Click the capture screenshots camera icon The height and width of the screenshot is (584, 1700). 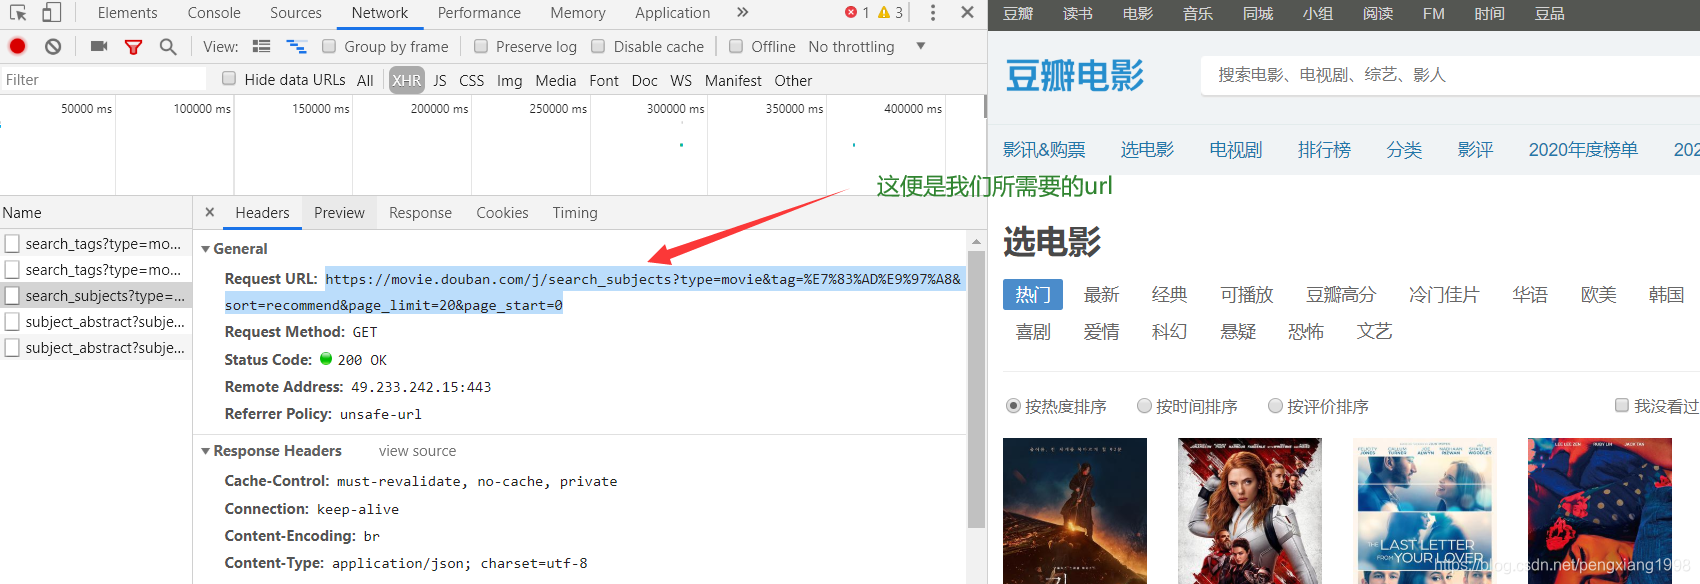click(99, 46)
